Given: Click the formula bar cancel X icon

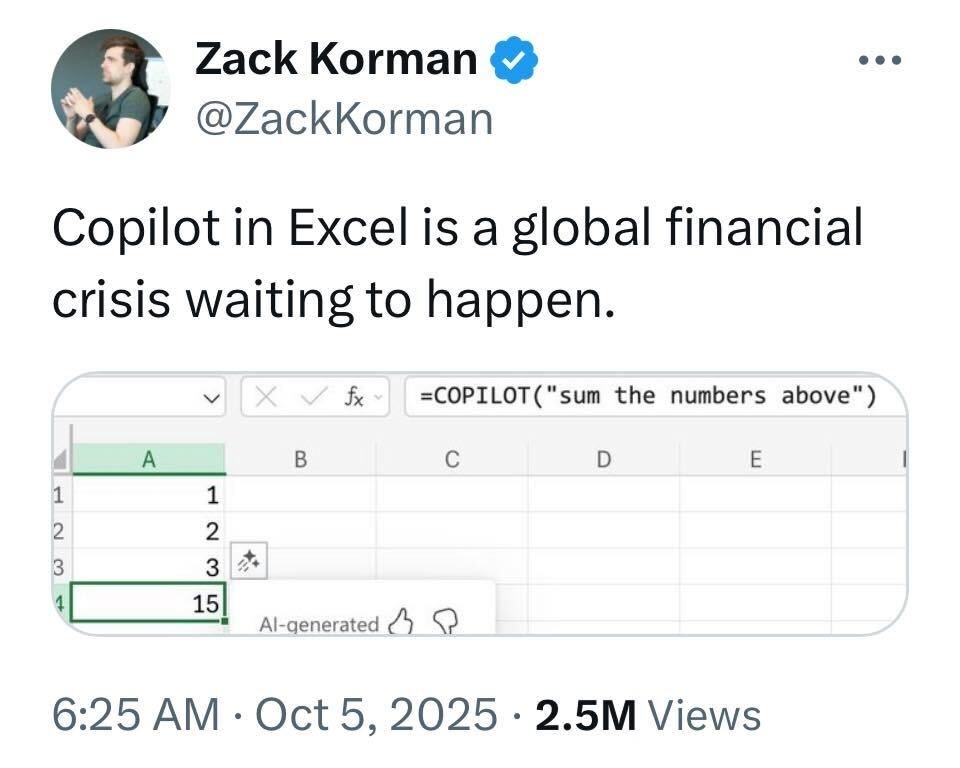Looking at the screenshot, I should click(x=268, y=397).
